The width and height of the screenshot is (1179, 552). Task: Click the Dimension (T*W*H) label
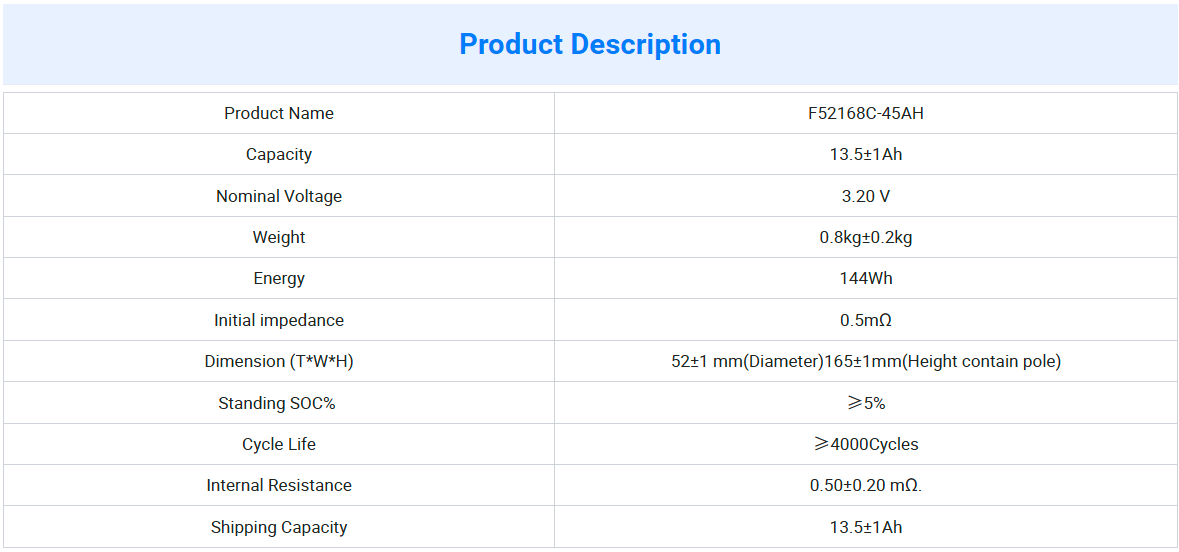279,362
